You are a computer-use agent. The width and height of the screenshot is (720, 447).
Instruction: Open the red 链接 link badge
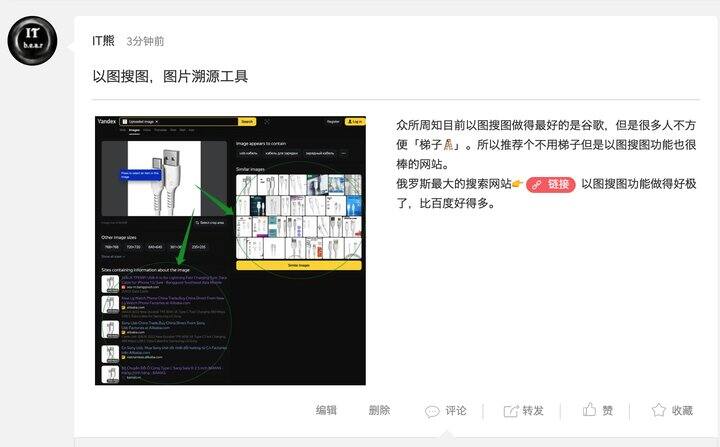[x=551, y=184]
